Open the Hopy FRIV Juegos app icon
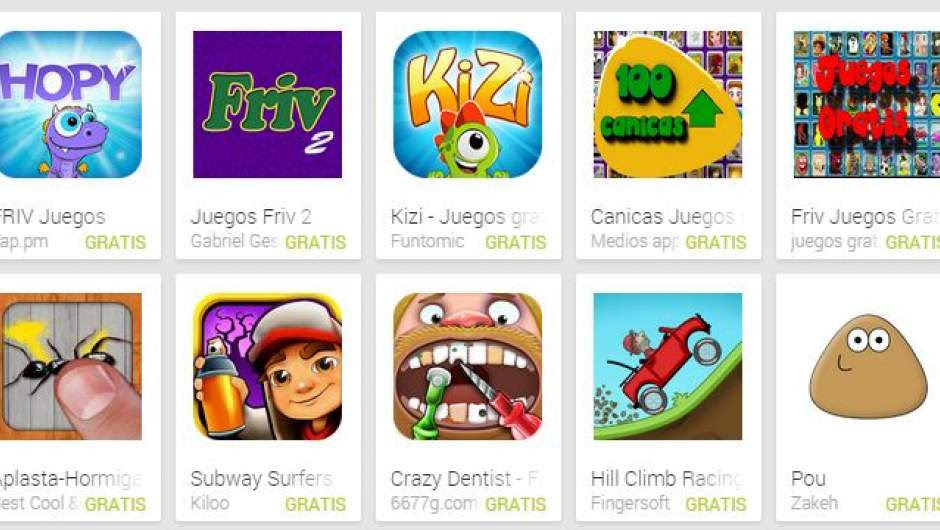The height and width of the screenshot is (530, 940). pyautogui.click(x=71, y=104)
